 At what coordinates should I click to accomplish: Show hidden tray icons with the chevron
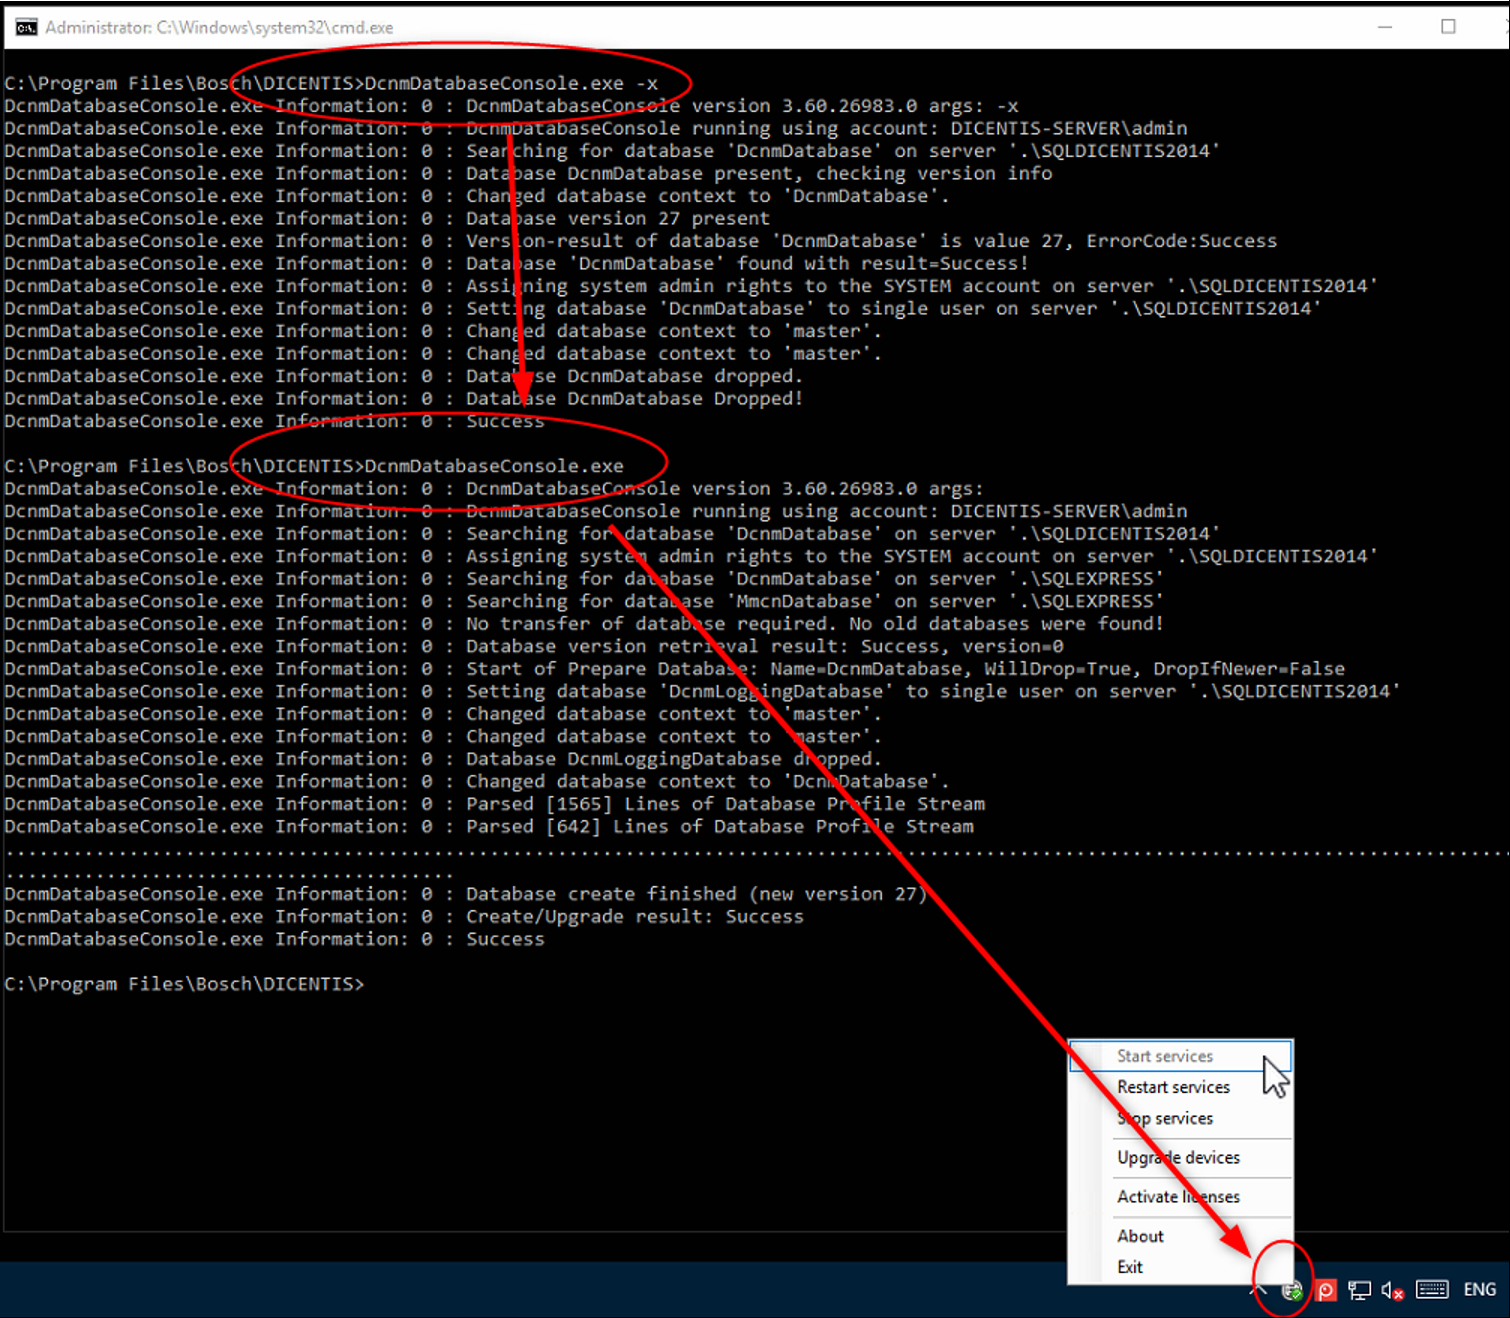coord(1258,1290)
